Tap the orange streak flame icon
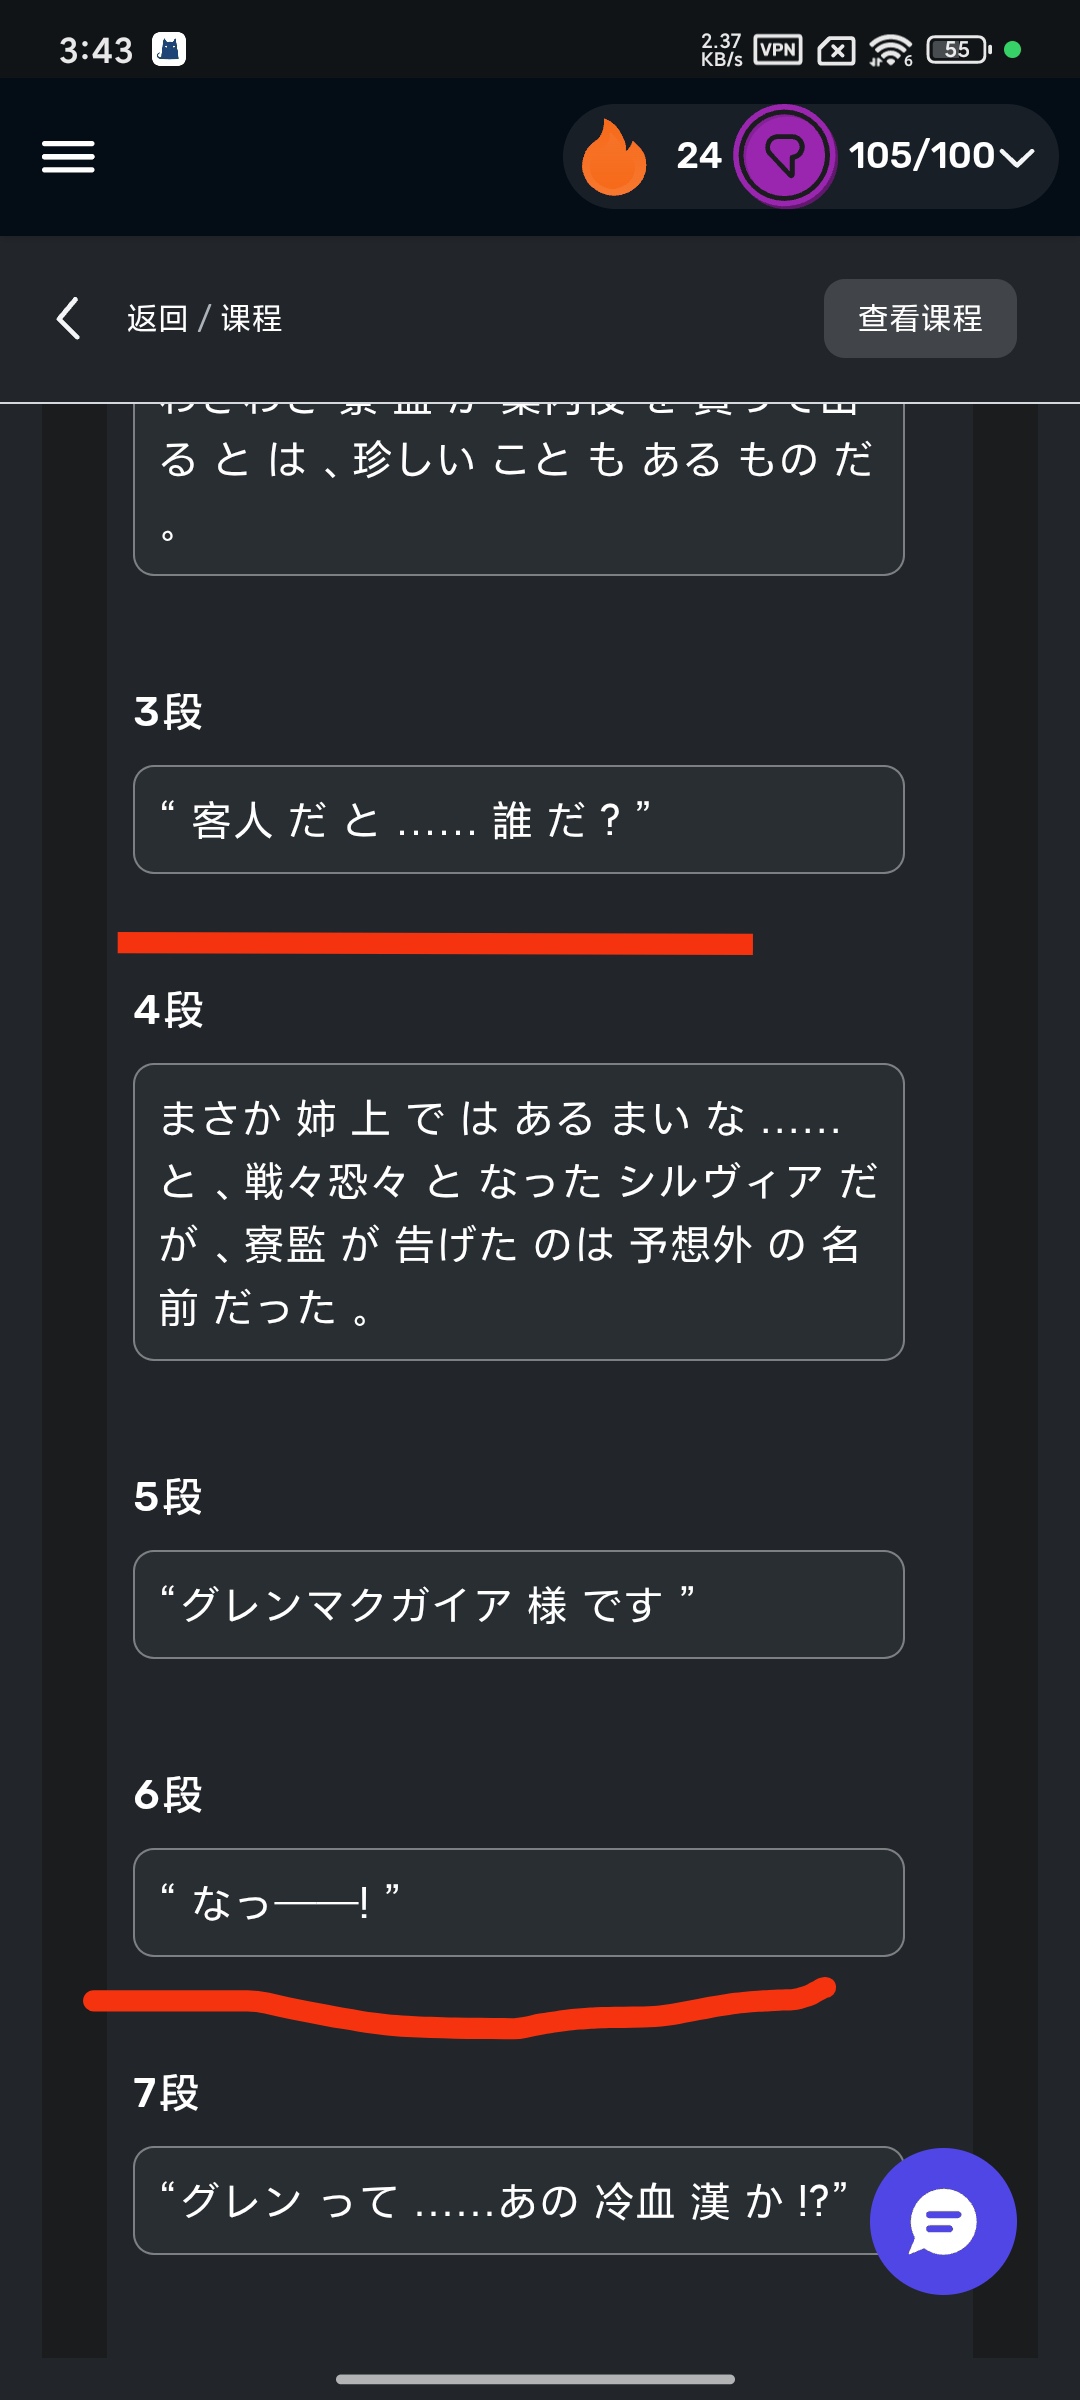This screenshot has height=2400, width=1080. [x=614, y=156]
